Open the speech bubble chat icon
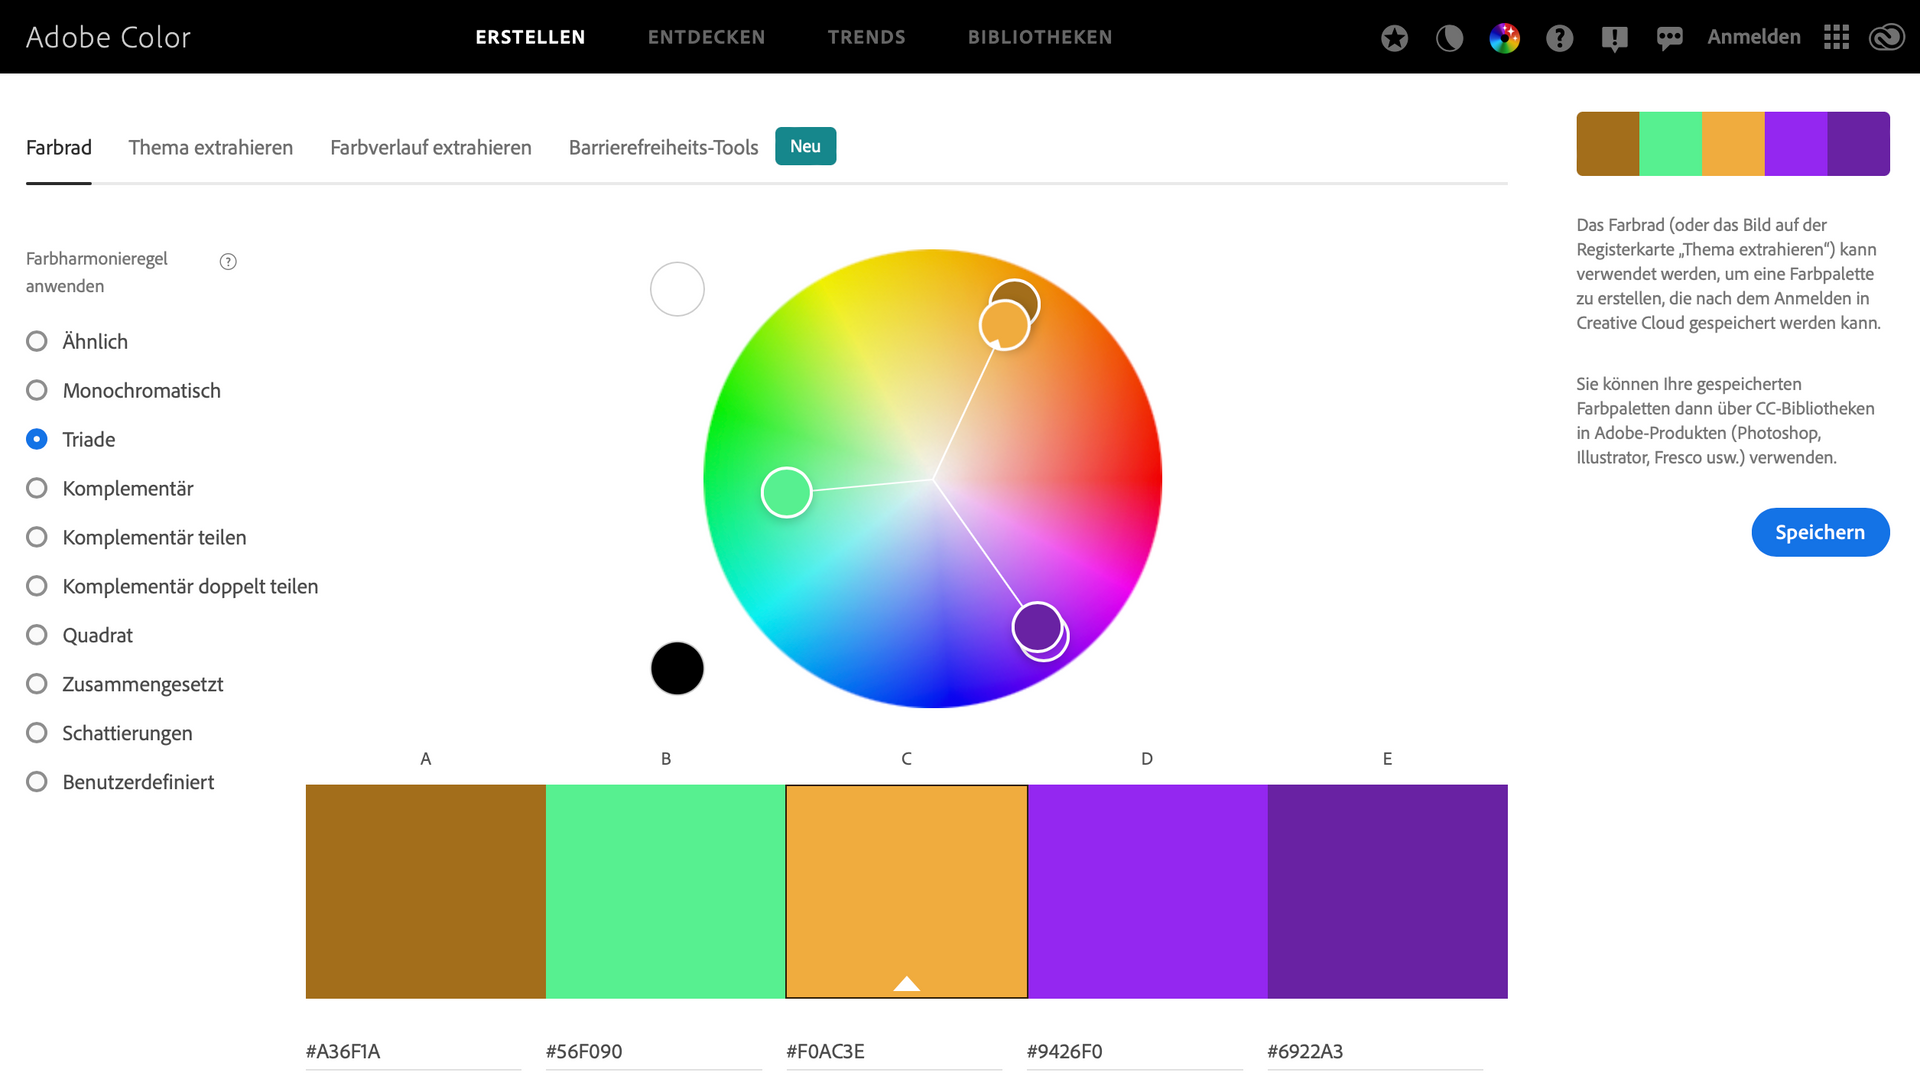 click(1669, 38)
